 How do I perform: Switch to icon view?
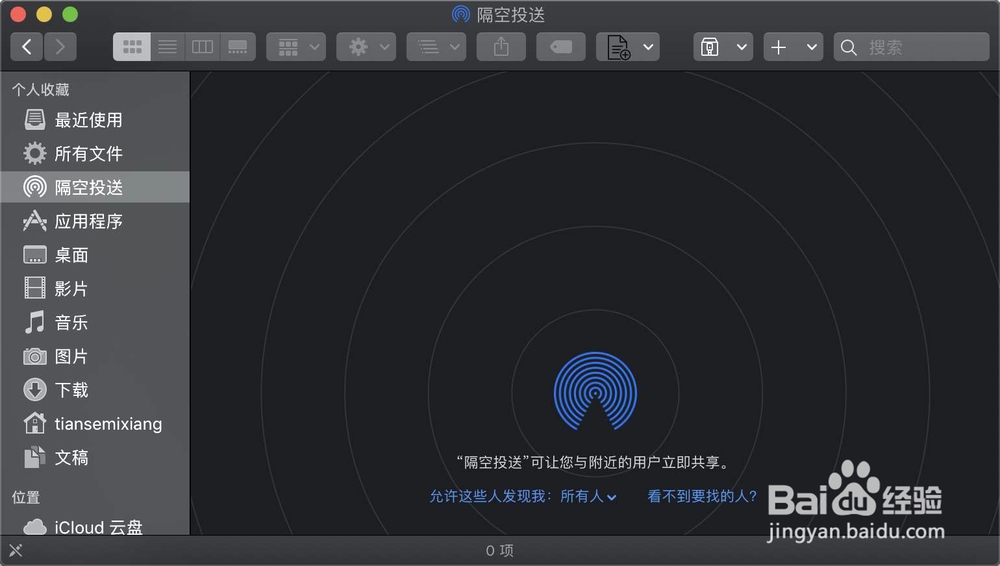point(132,47)
